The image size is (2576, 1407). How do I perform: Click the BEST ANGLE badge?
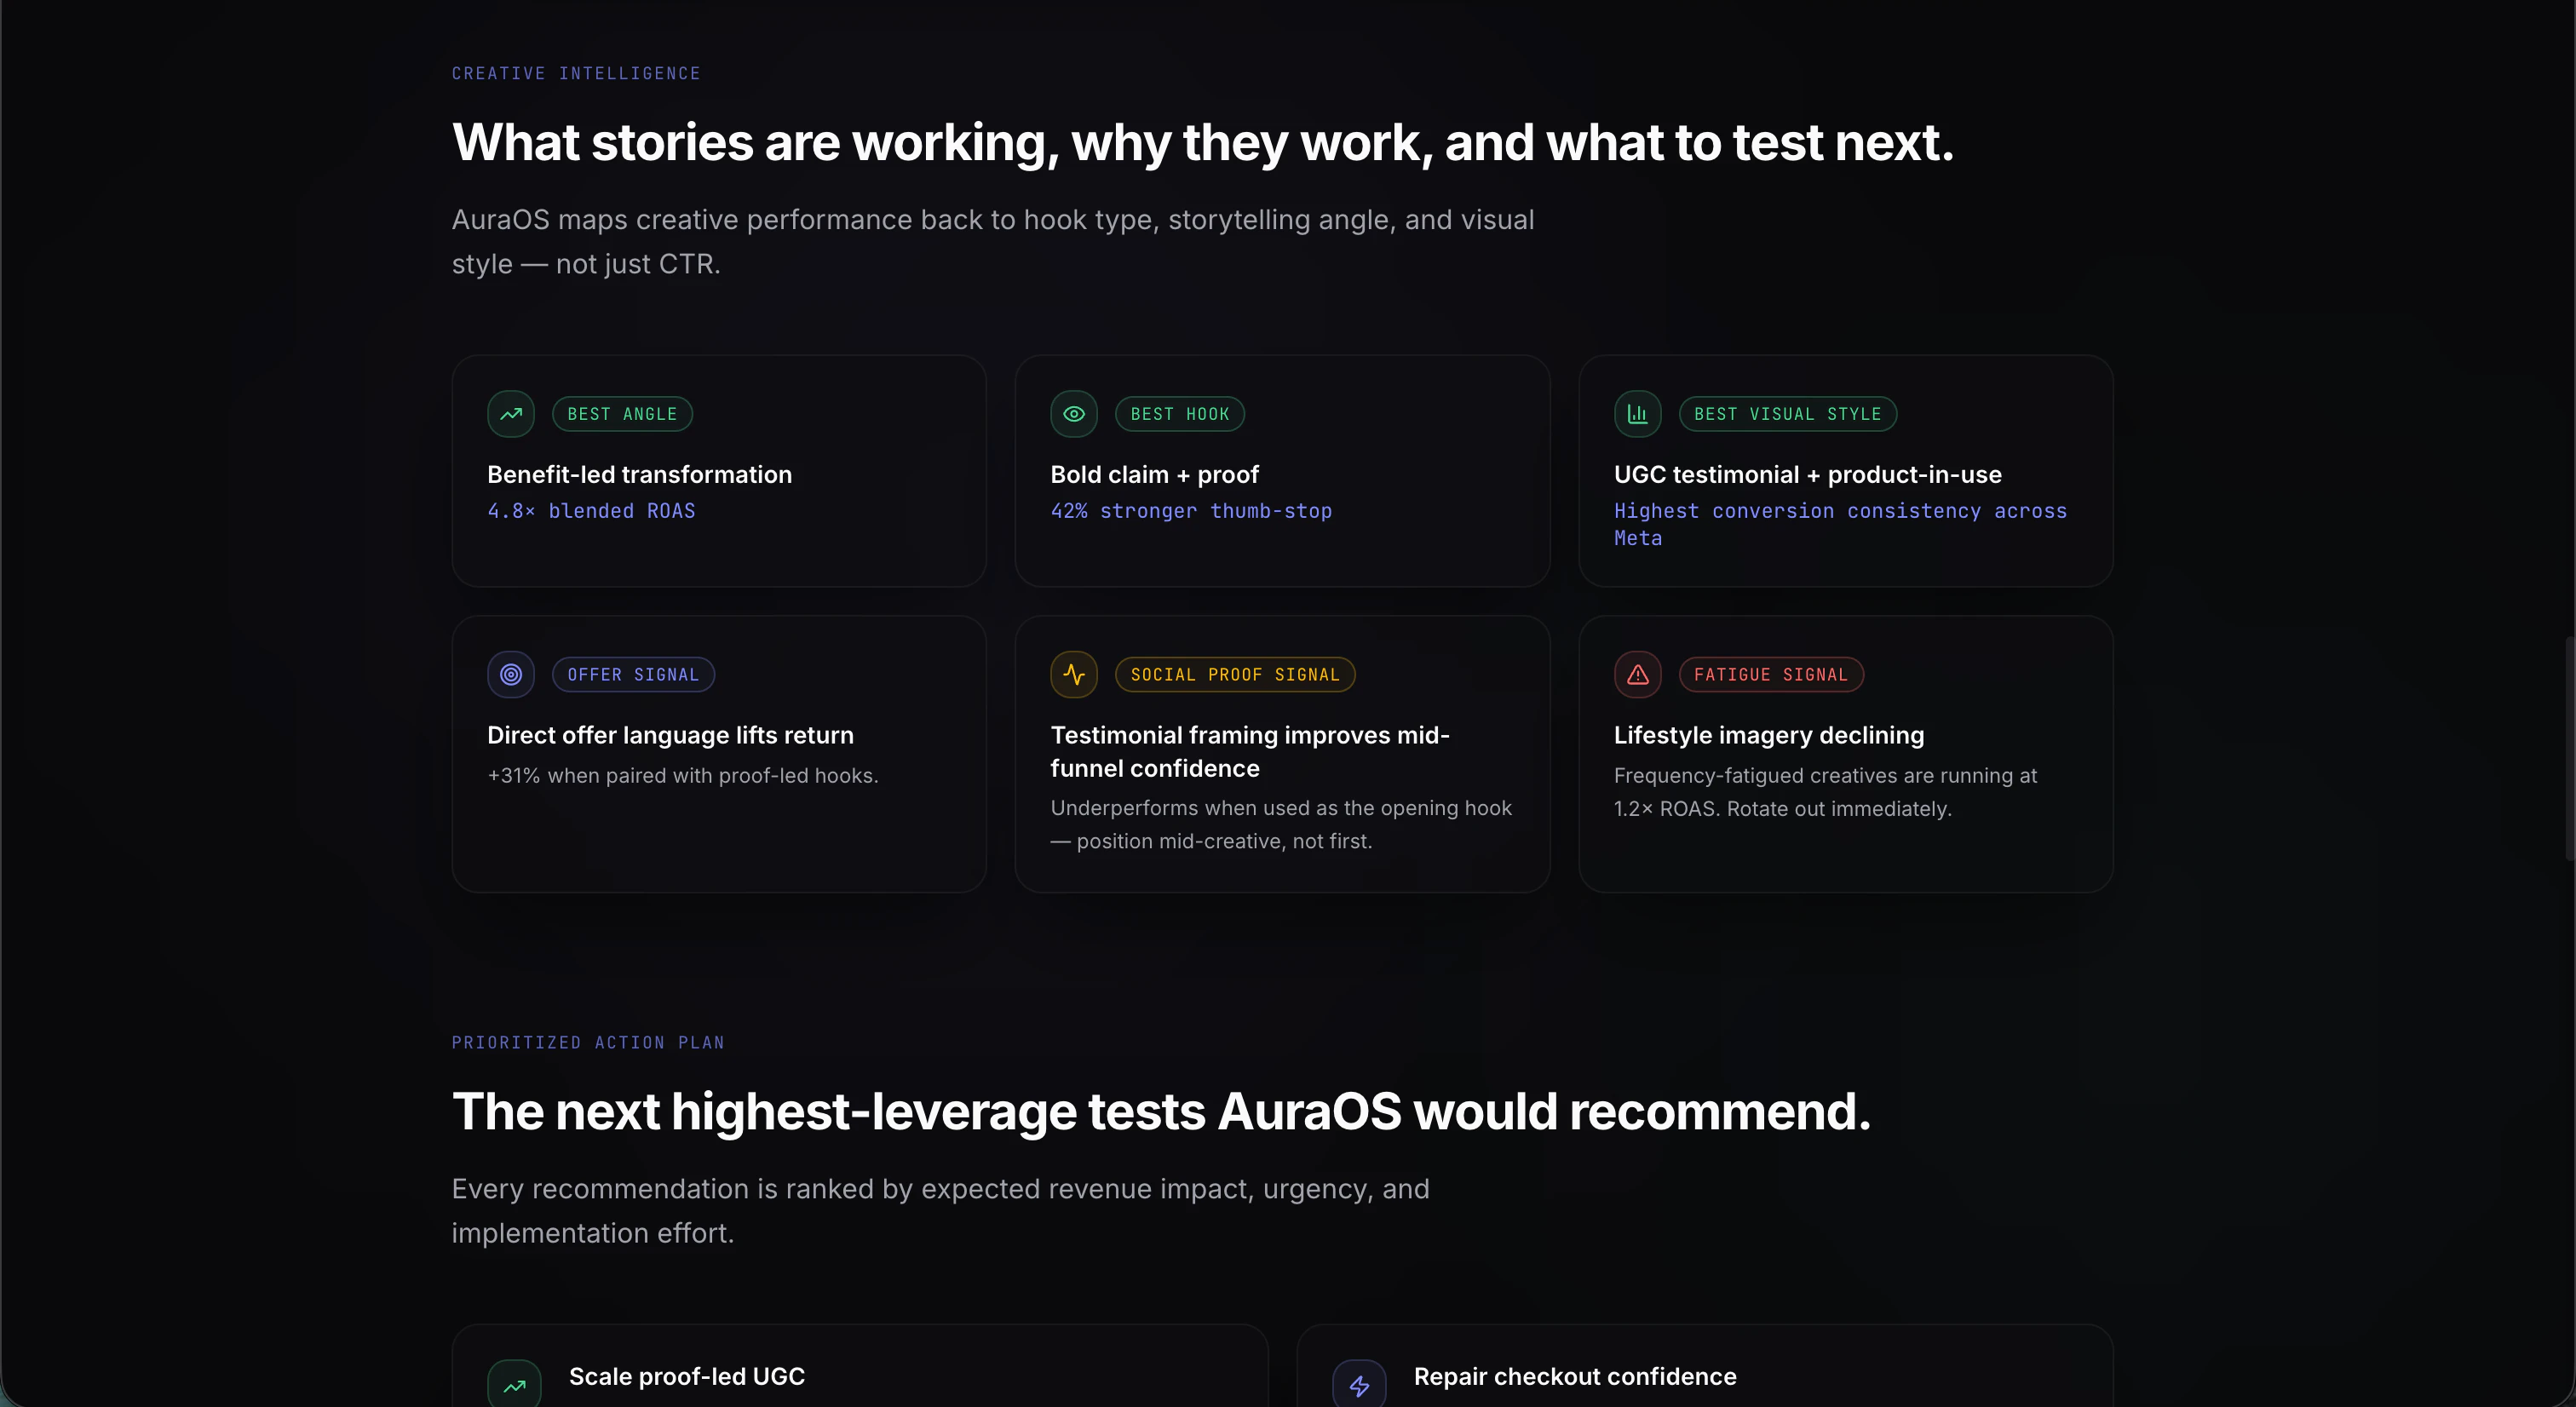tap(622, 414)
